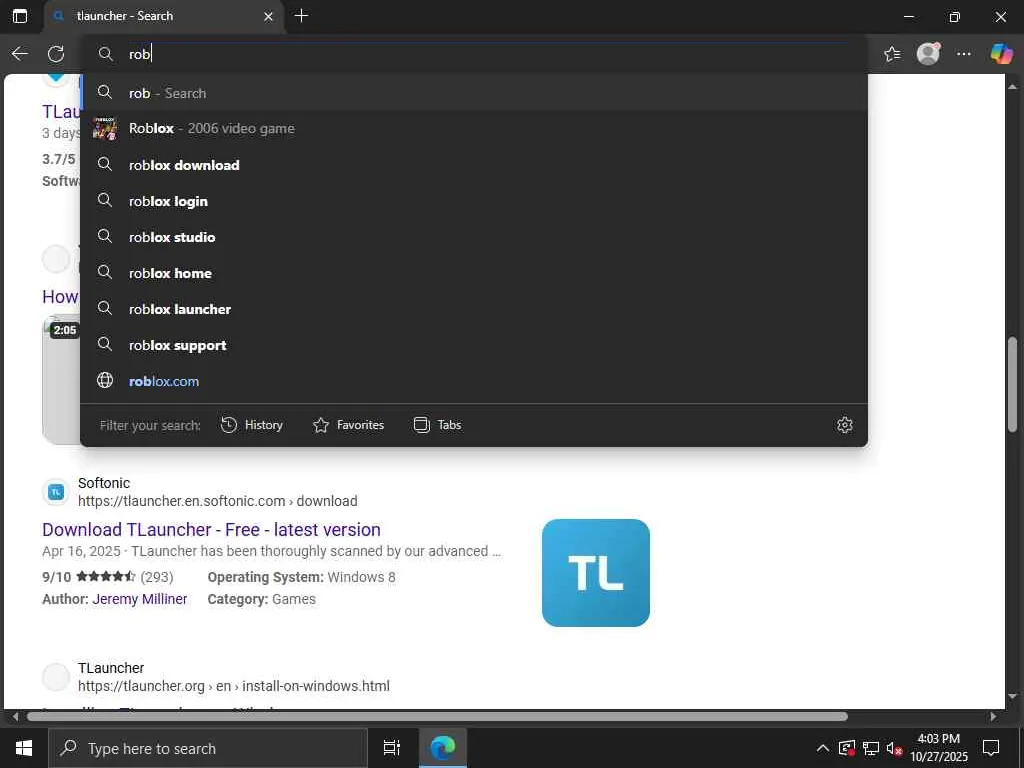Open the Copilot icon
The width and height of the screenshot is (1024, 768).
(1000, 54)
